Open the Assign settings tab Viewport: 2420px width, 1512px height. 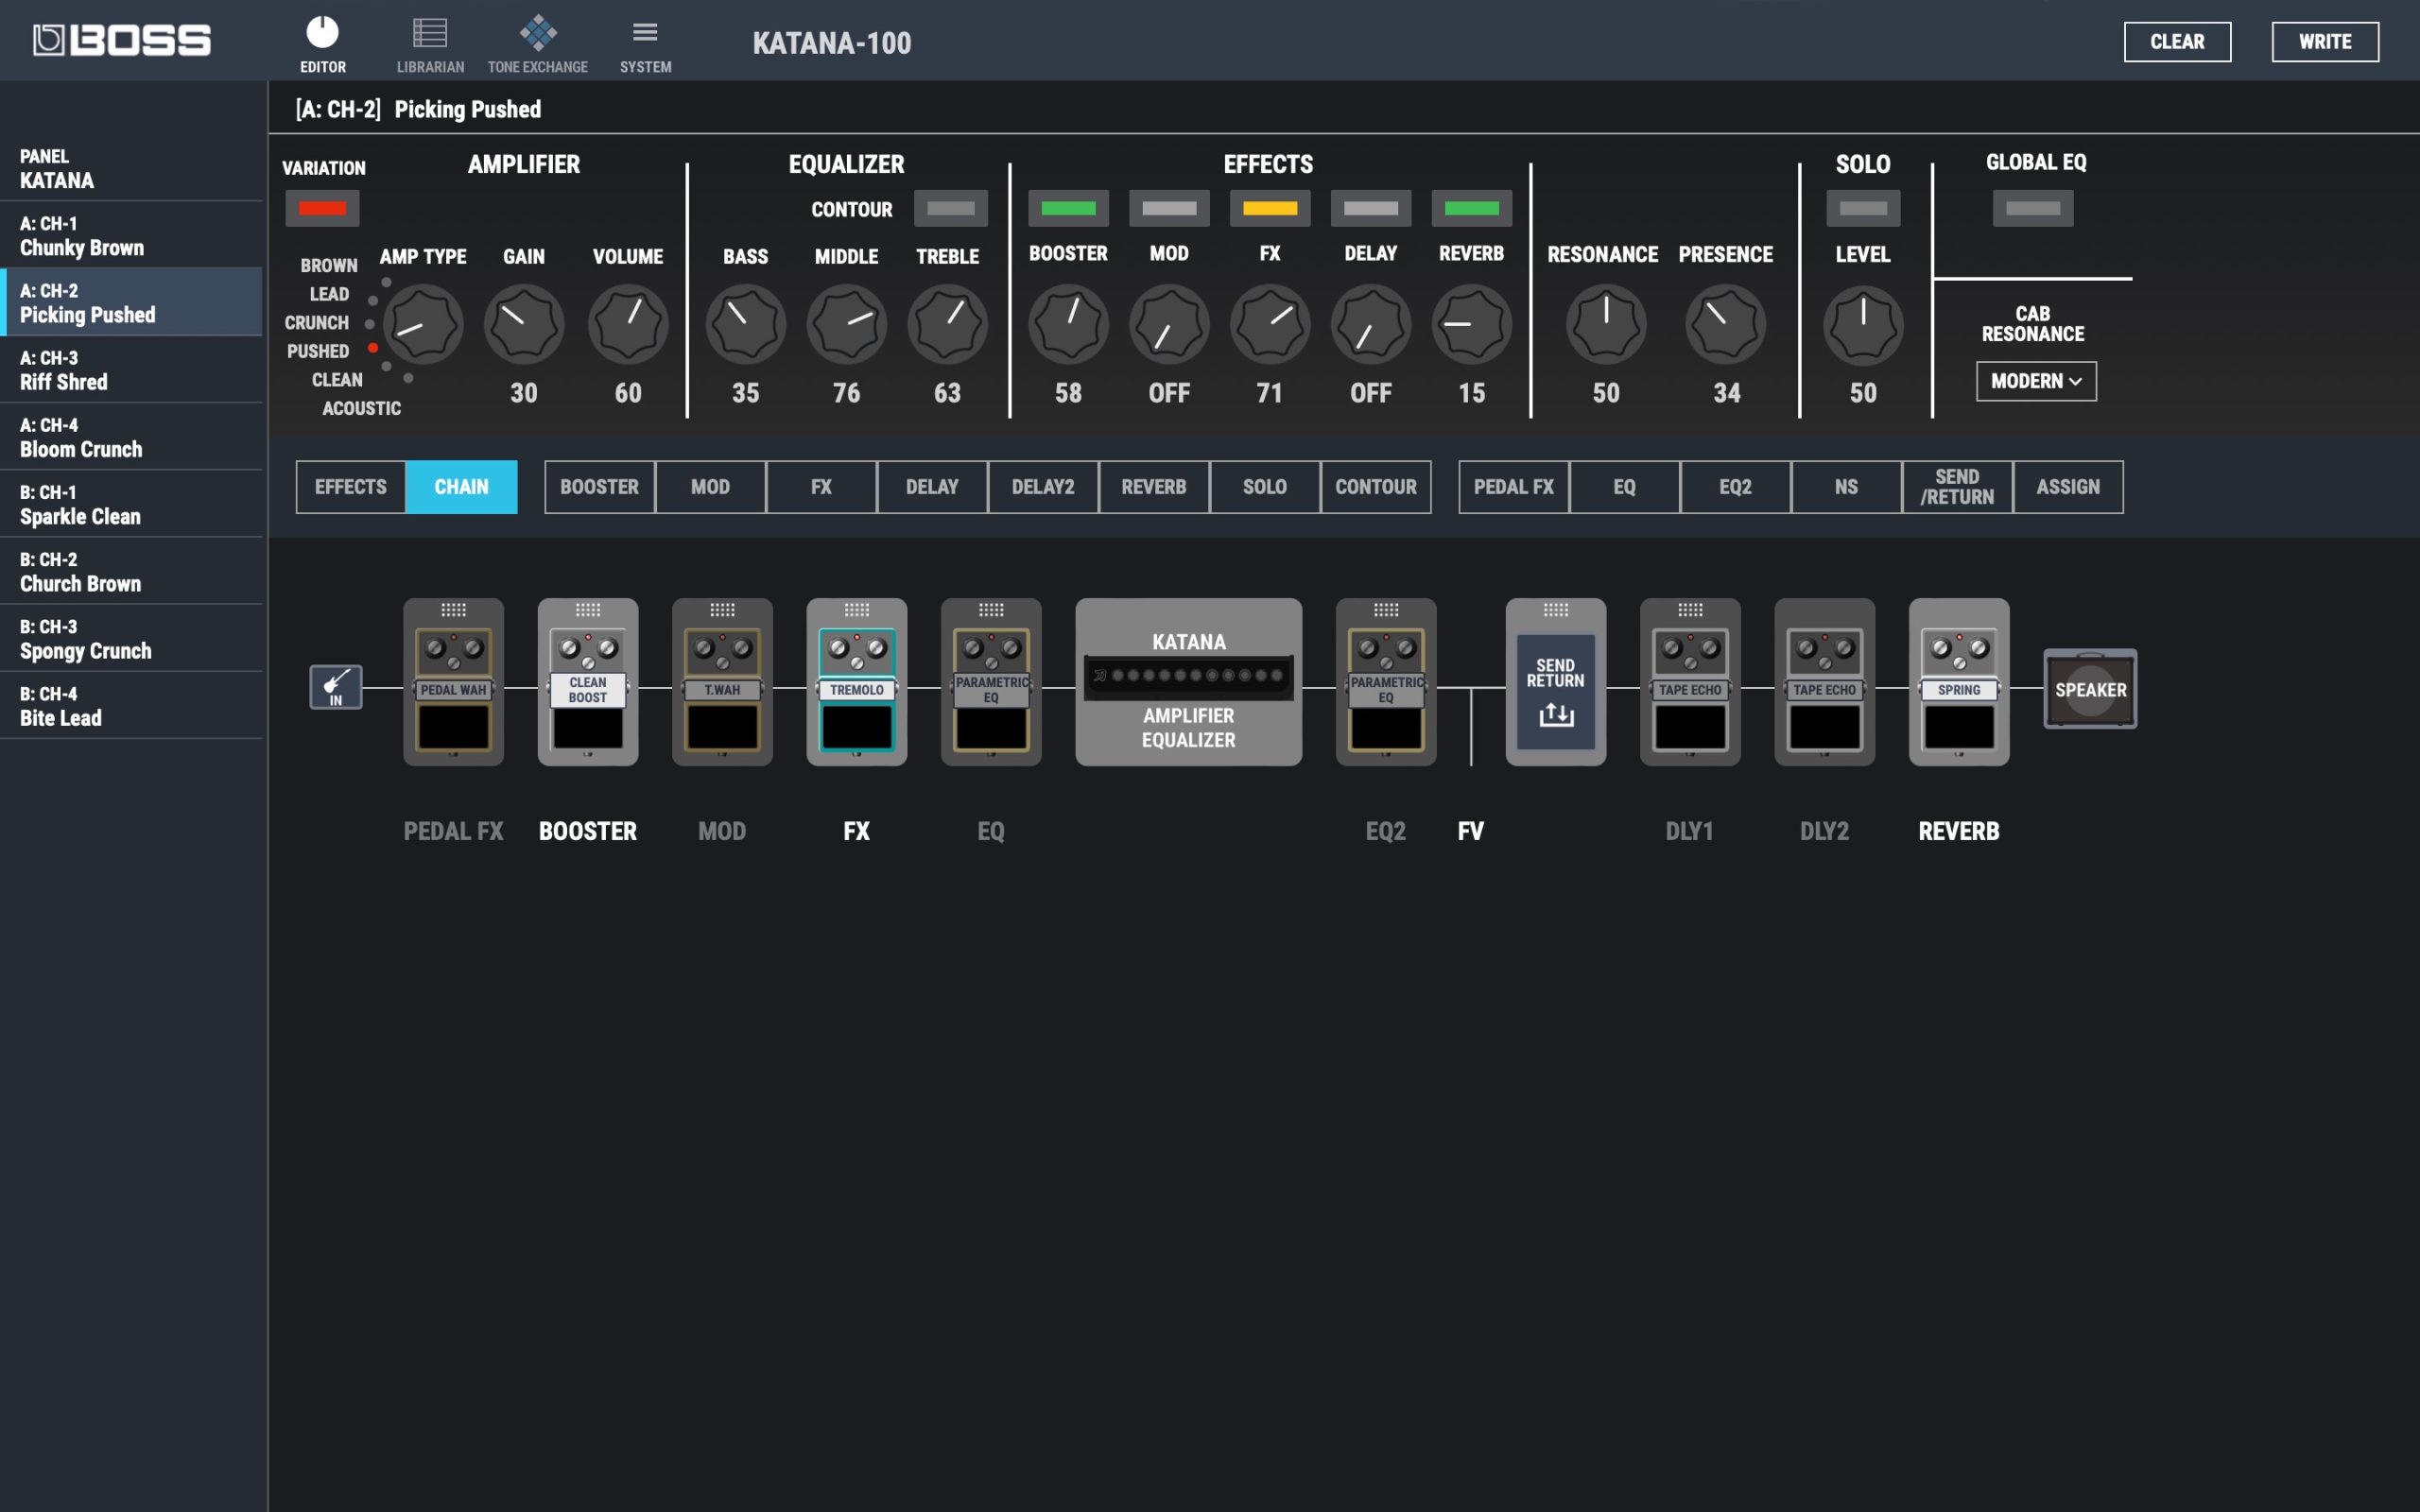coord(2068,487)
